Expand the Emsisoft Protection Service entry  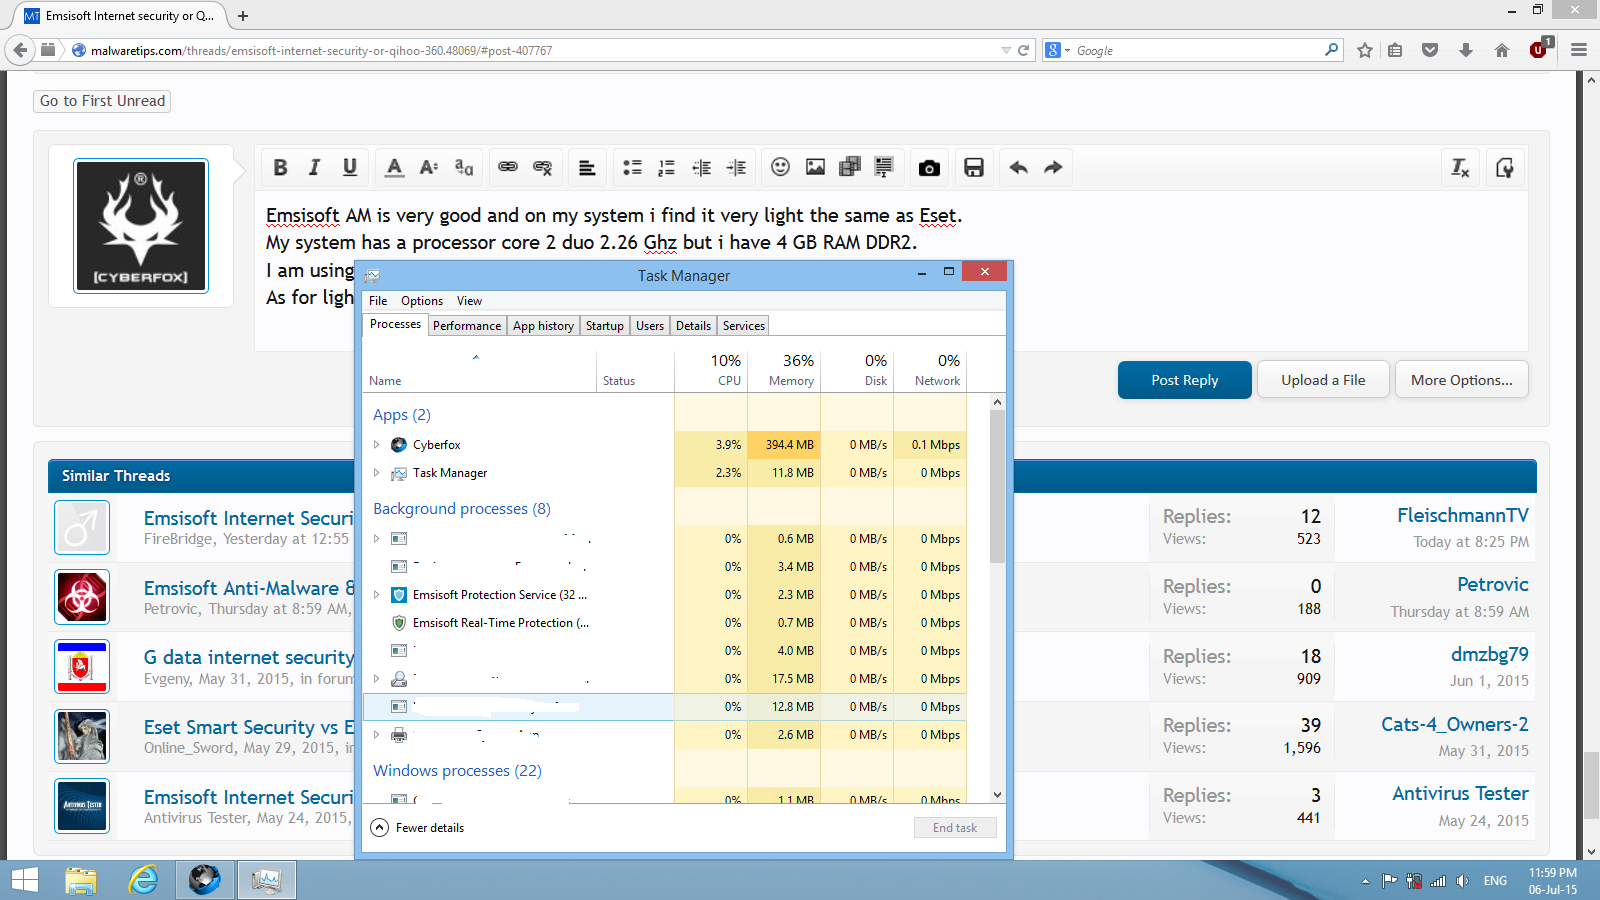(x=377, y=595)
